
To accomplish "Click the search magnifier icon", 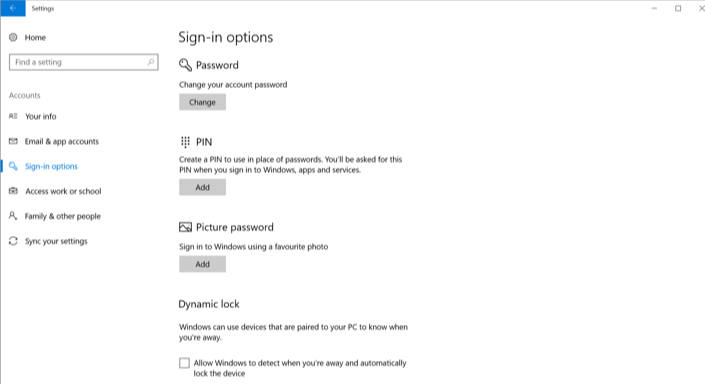I will (151, 62).
